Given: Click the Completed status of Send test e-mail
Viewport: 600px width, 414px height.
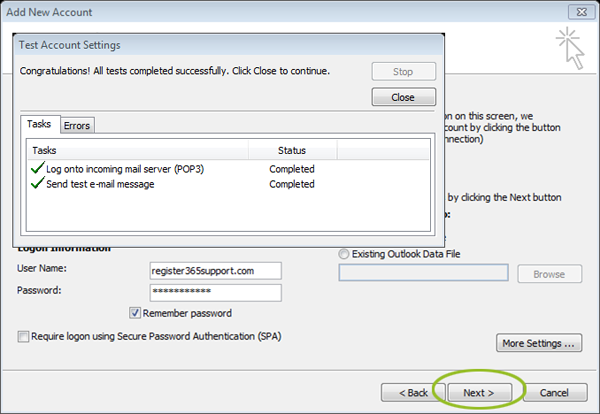Looking at the screenshot, I should click(292, 184).
